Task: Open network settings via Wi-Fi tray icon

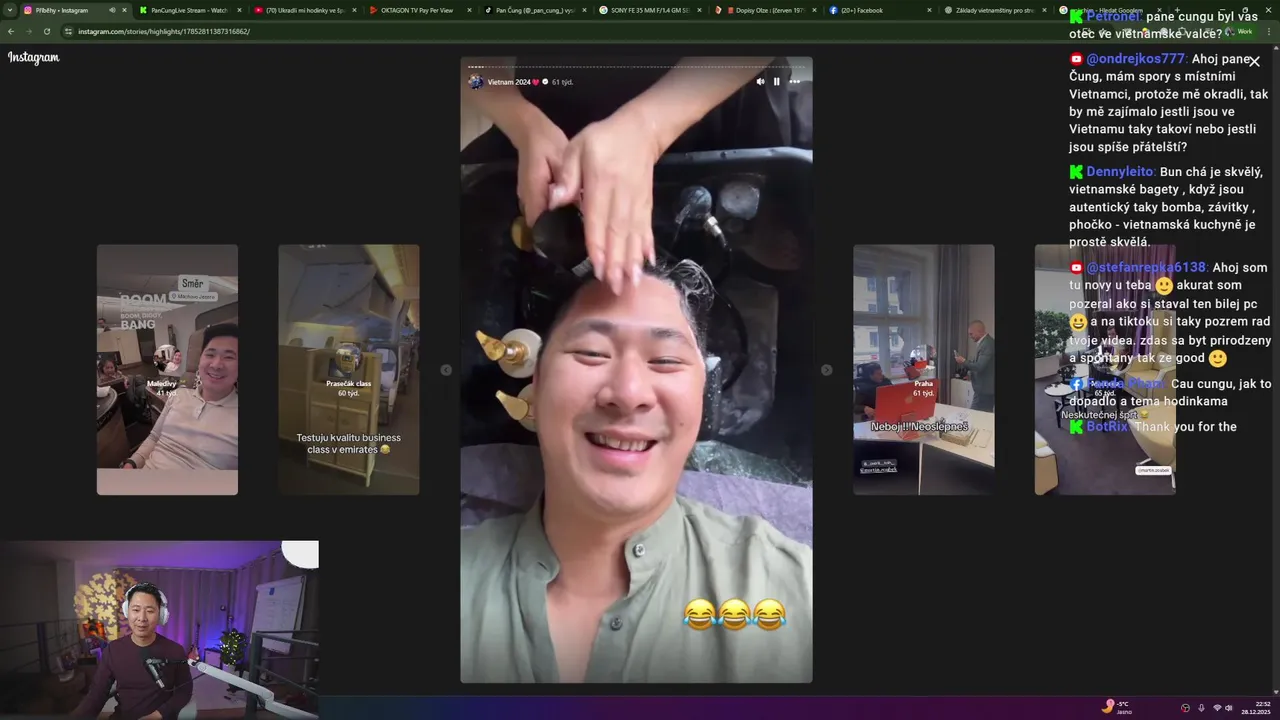Action: pyautogui.click(x=1217, y=707)
